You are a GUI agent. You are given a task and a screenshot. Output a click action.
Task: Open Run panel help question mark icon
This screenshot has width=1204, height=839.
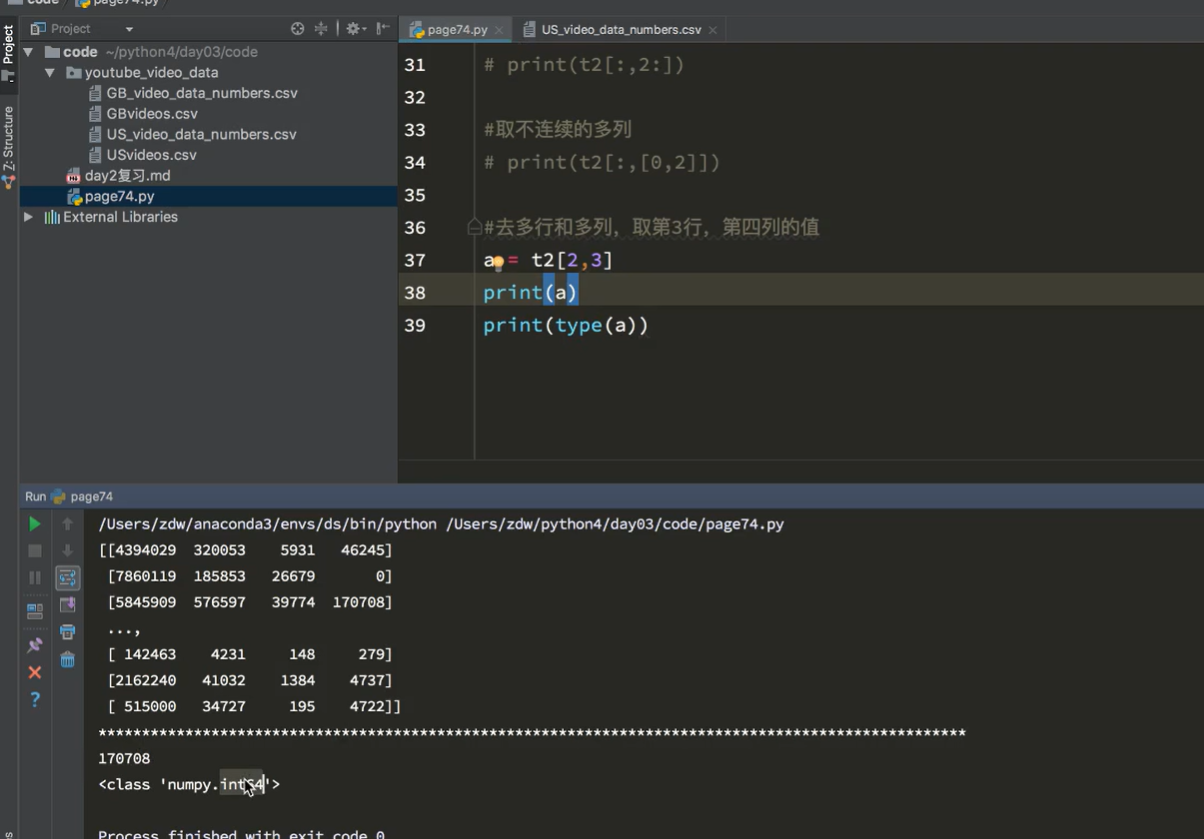(35, 699)
